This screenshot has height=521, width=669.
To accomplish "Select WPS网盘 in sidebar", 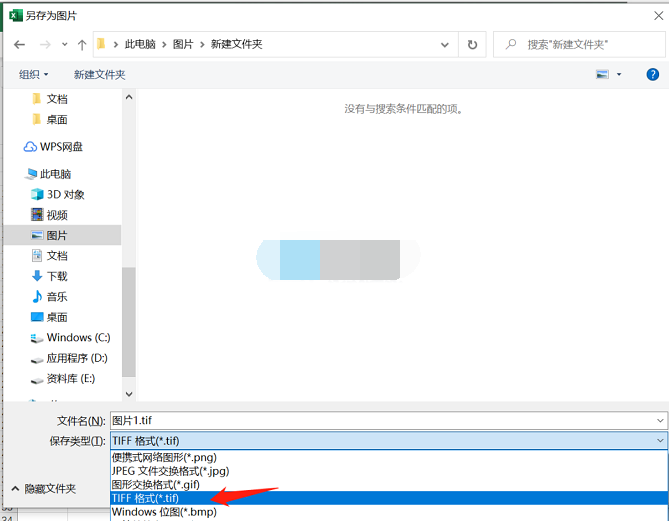I will coord(60,147).
